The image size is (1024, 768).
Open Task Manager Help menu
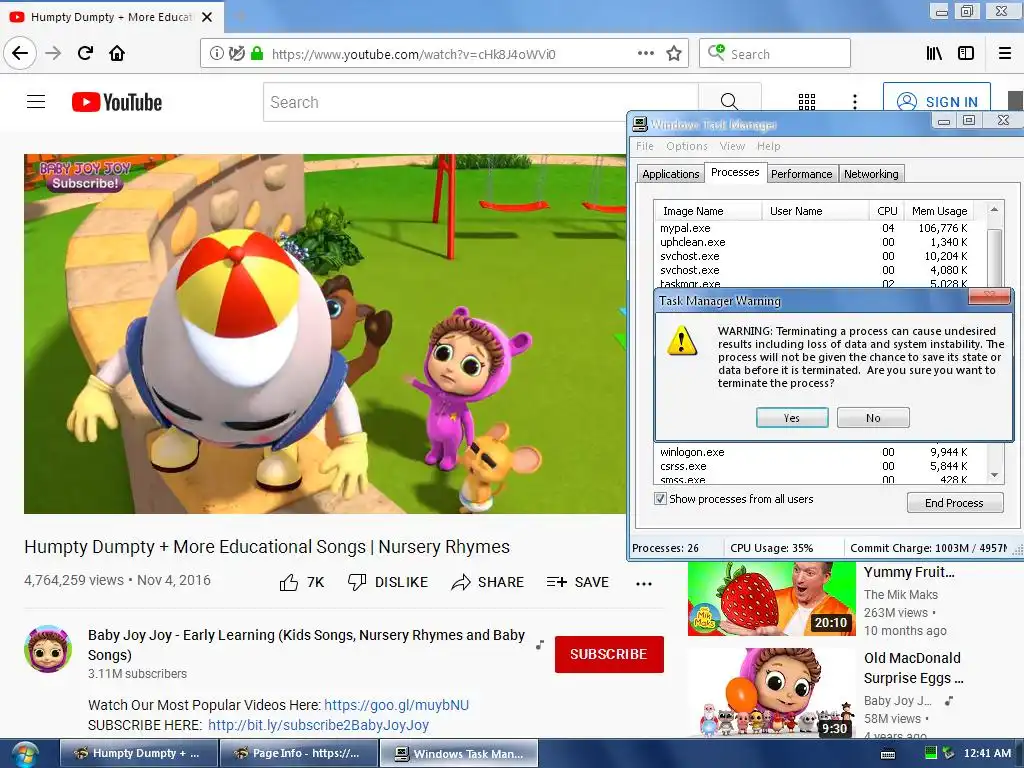769,146
